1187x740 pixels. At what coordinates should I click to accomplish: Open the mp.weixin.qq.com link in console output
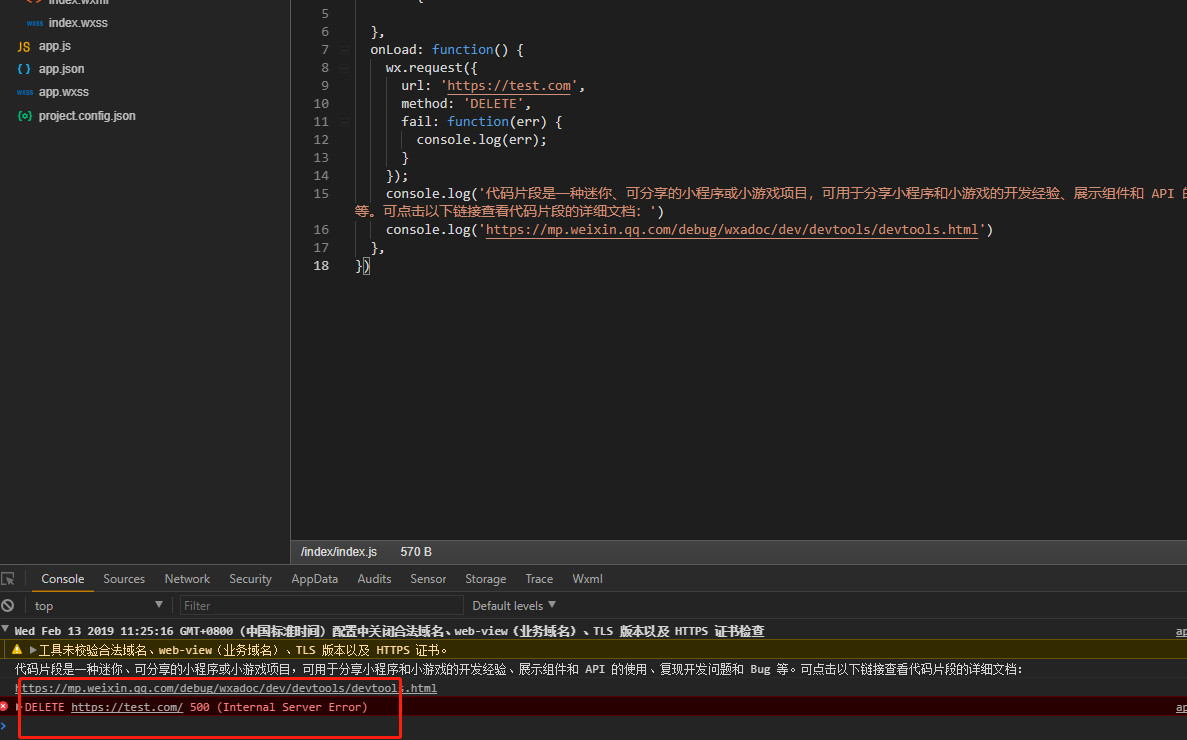226,688
